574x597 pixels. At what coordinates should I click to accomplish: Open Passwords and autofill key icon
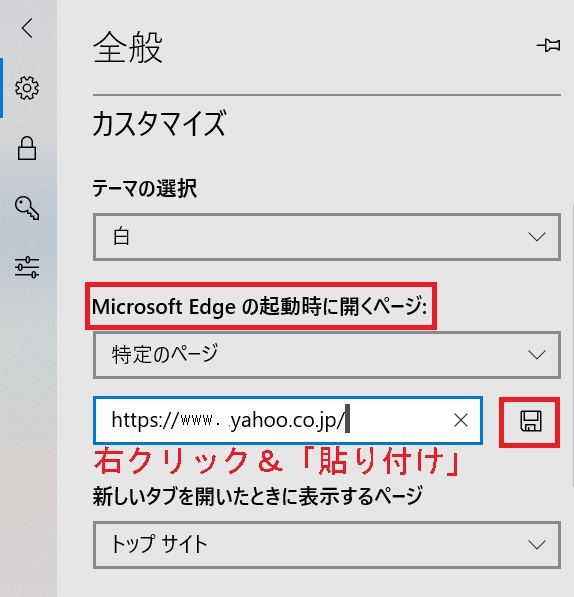click(27, 208)
